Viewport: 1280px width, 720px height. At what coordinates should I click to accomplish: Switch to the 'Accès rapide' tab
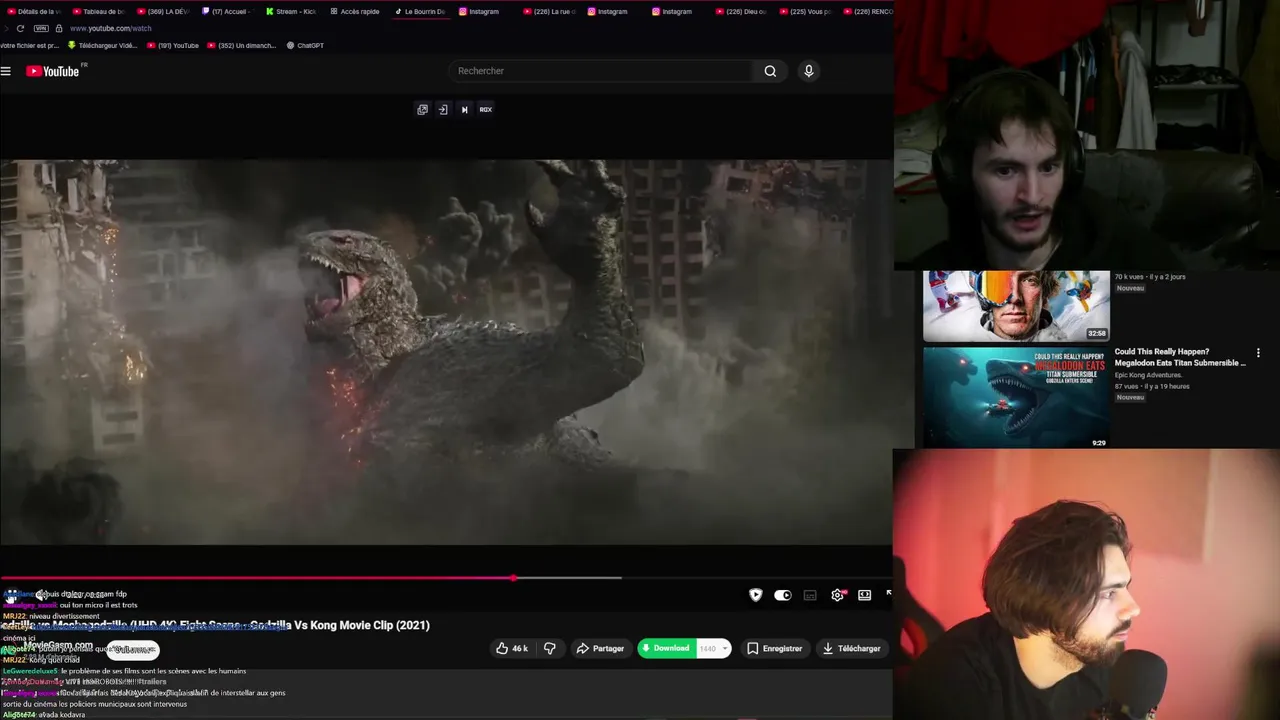pyautogui.click(x=356, y=11)
